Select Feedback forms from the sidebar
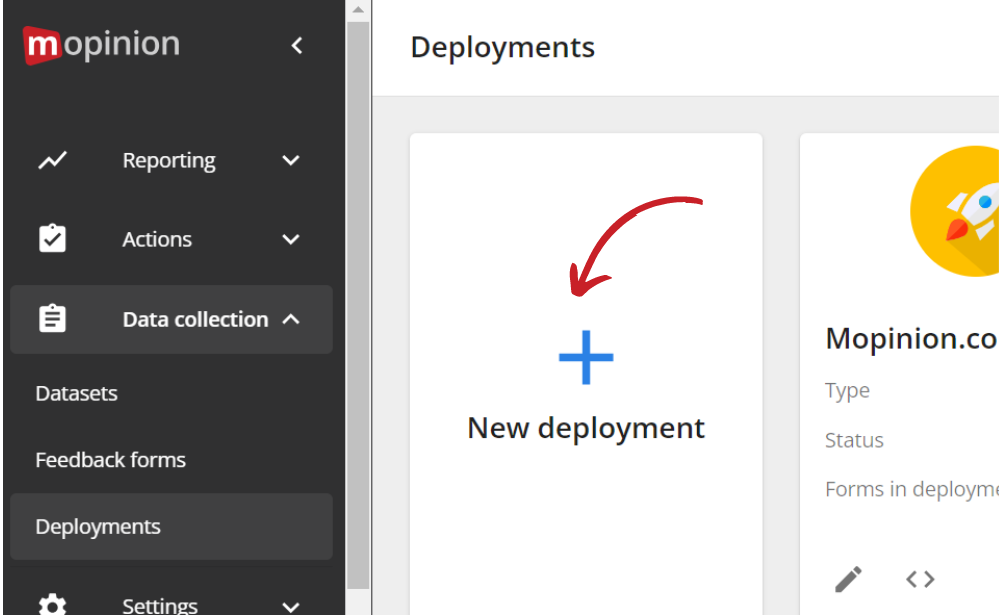Viewport: 1000px width, 615px height. coord(110,460)
